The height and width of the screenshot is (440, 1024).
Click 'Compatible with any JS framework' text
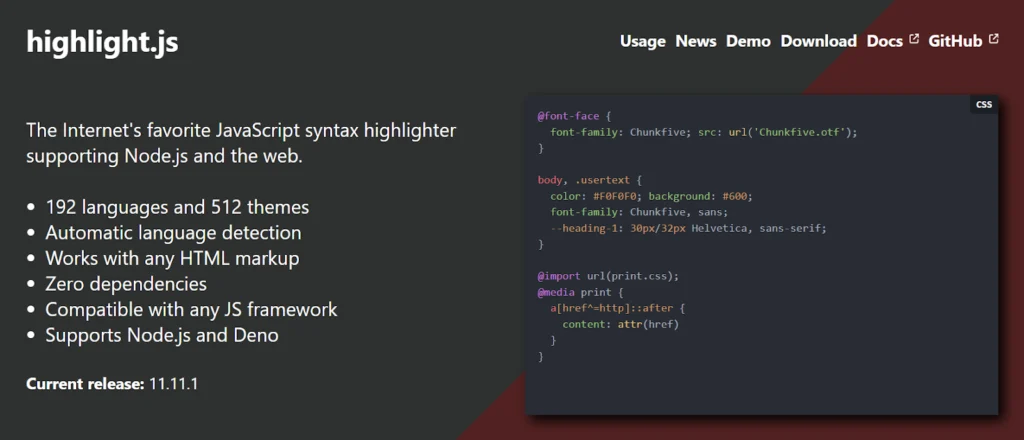tap(191, 309)
